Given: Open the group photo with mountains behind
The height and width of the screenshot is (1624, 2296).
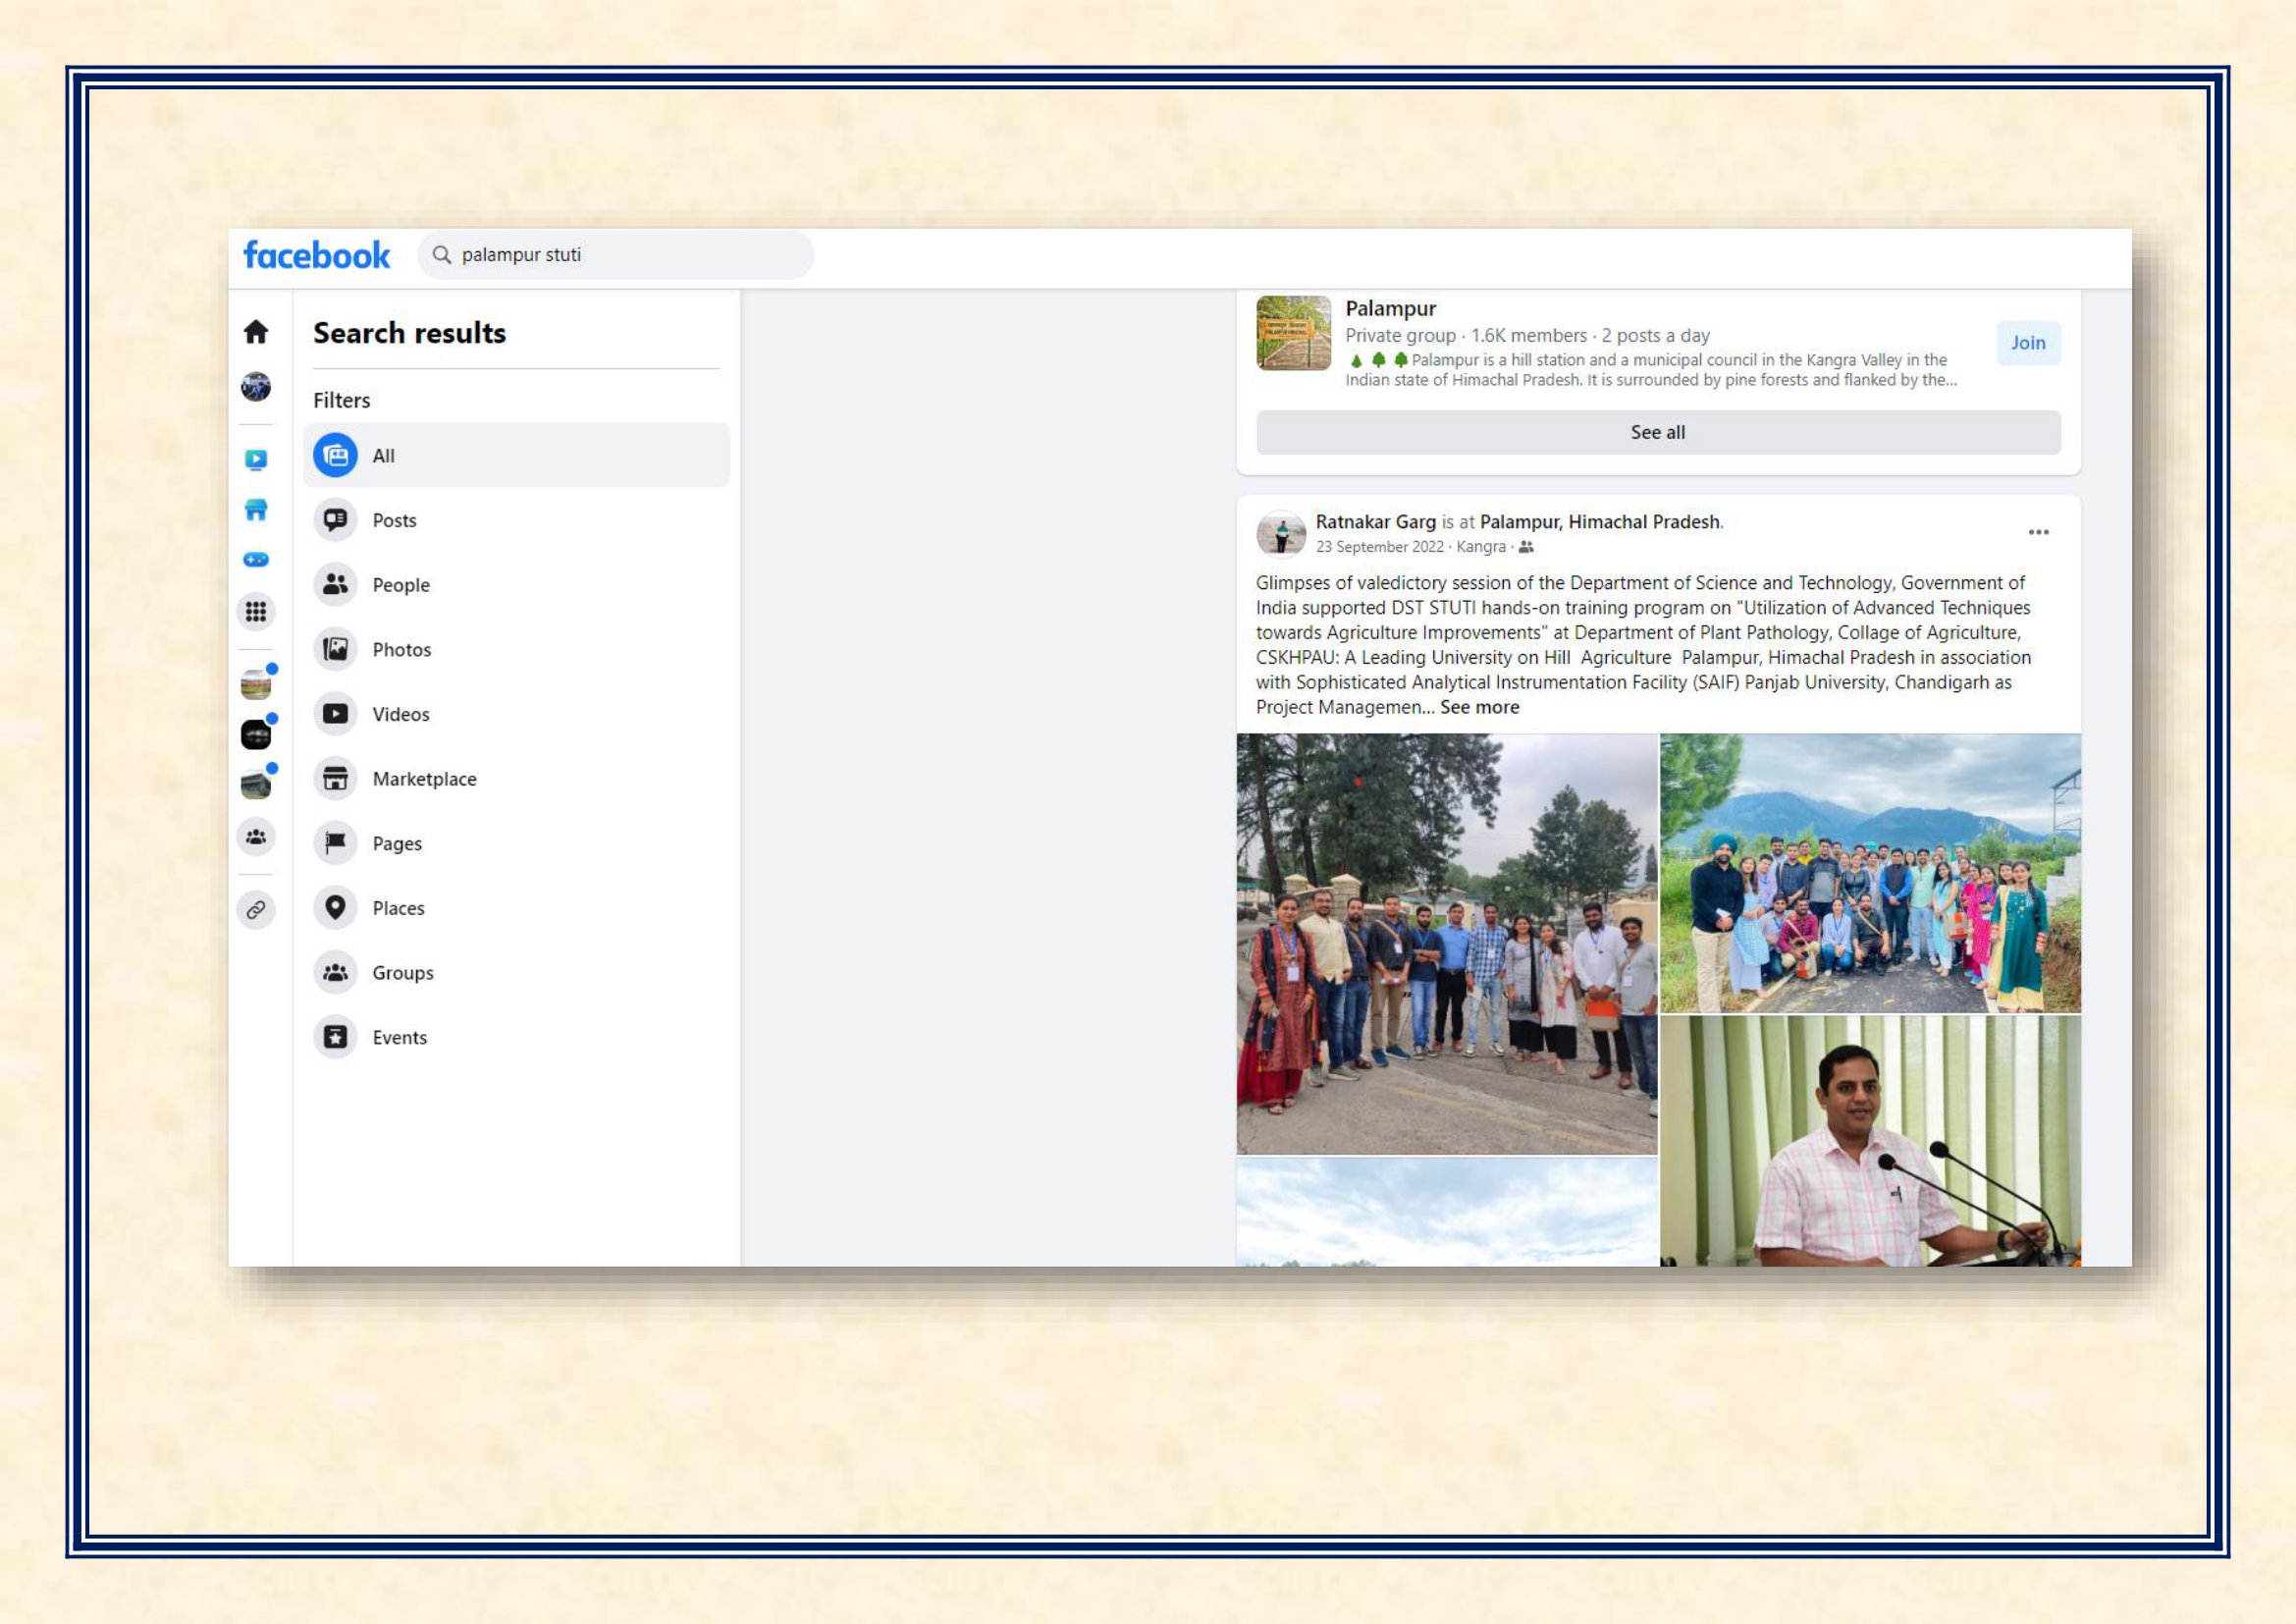Looking at the screenshot, I should pos(1870,873).
